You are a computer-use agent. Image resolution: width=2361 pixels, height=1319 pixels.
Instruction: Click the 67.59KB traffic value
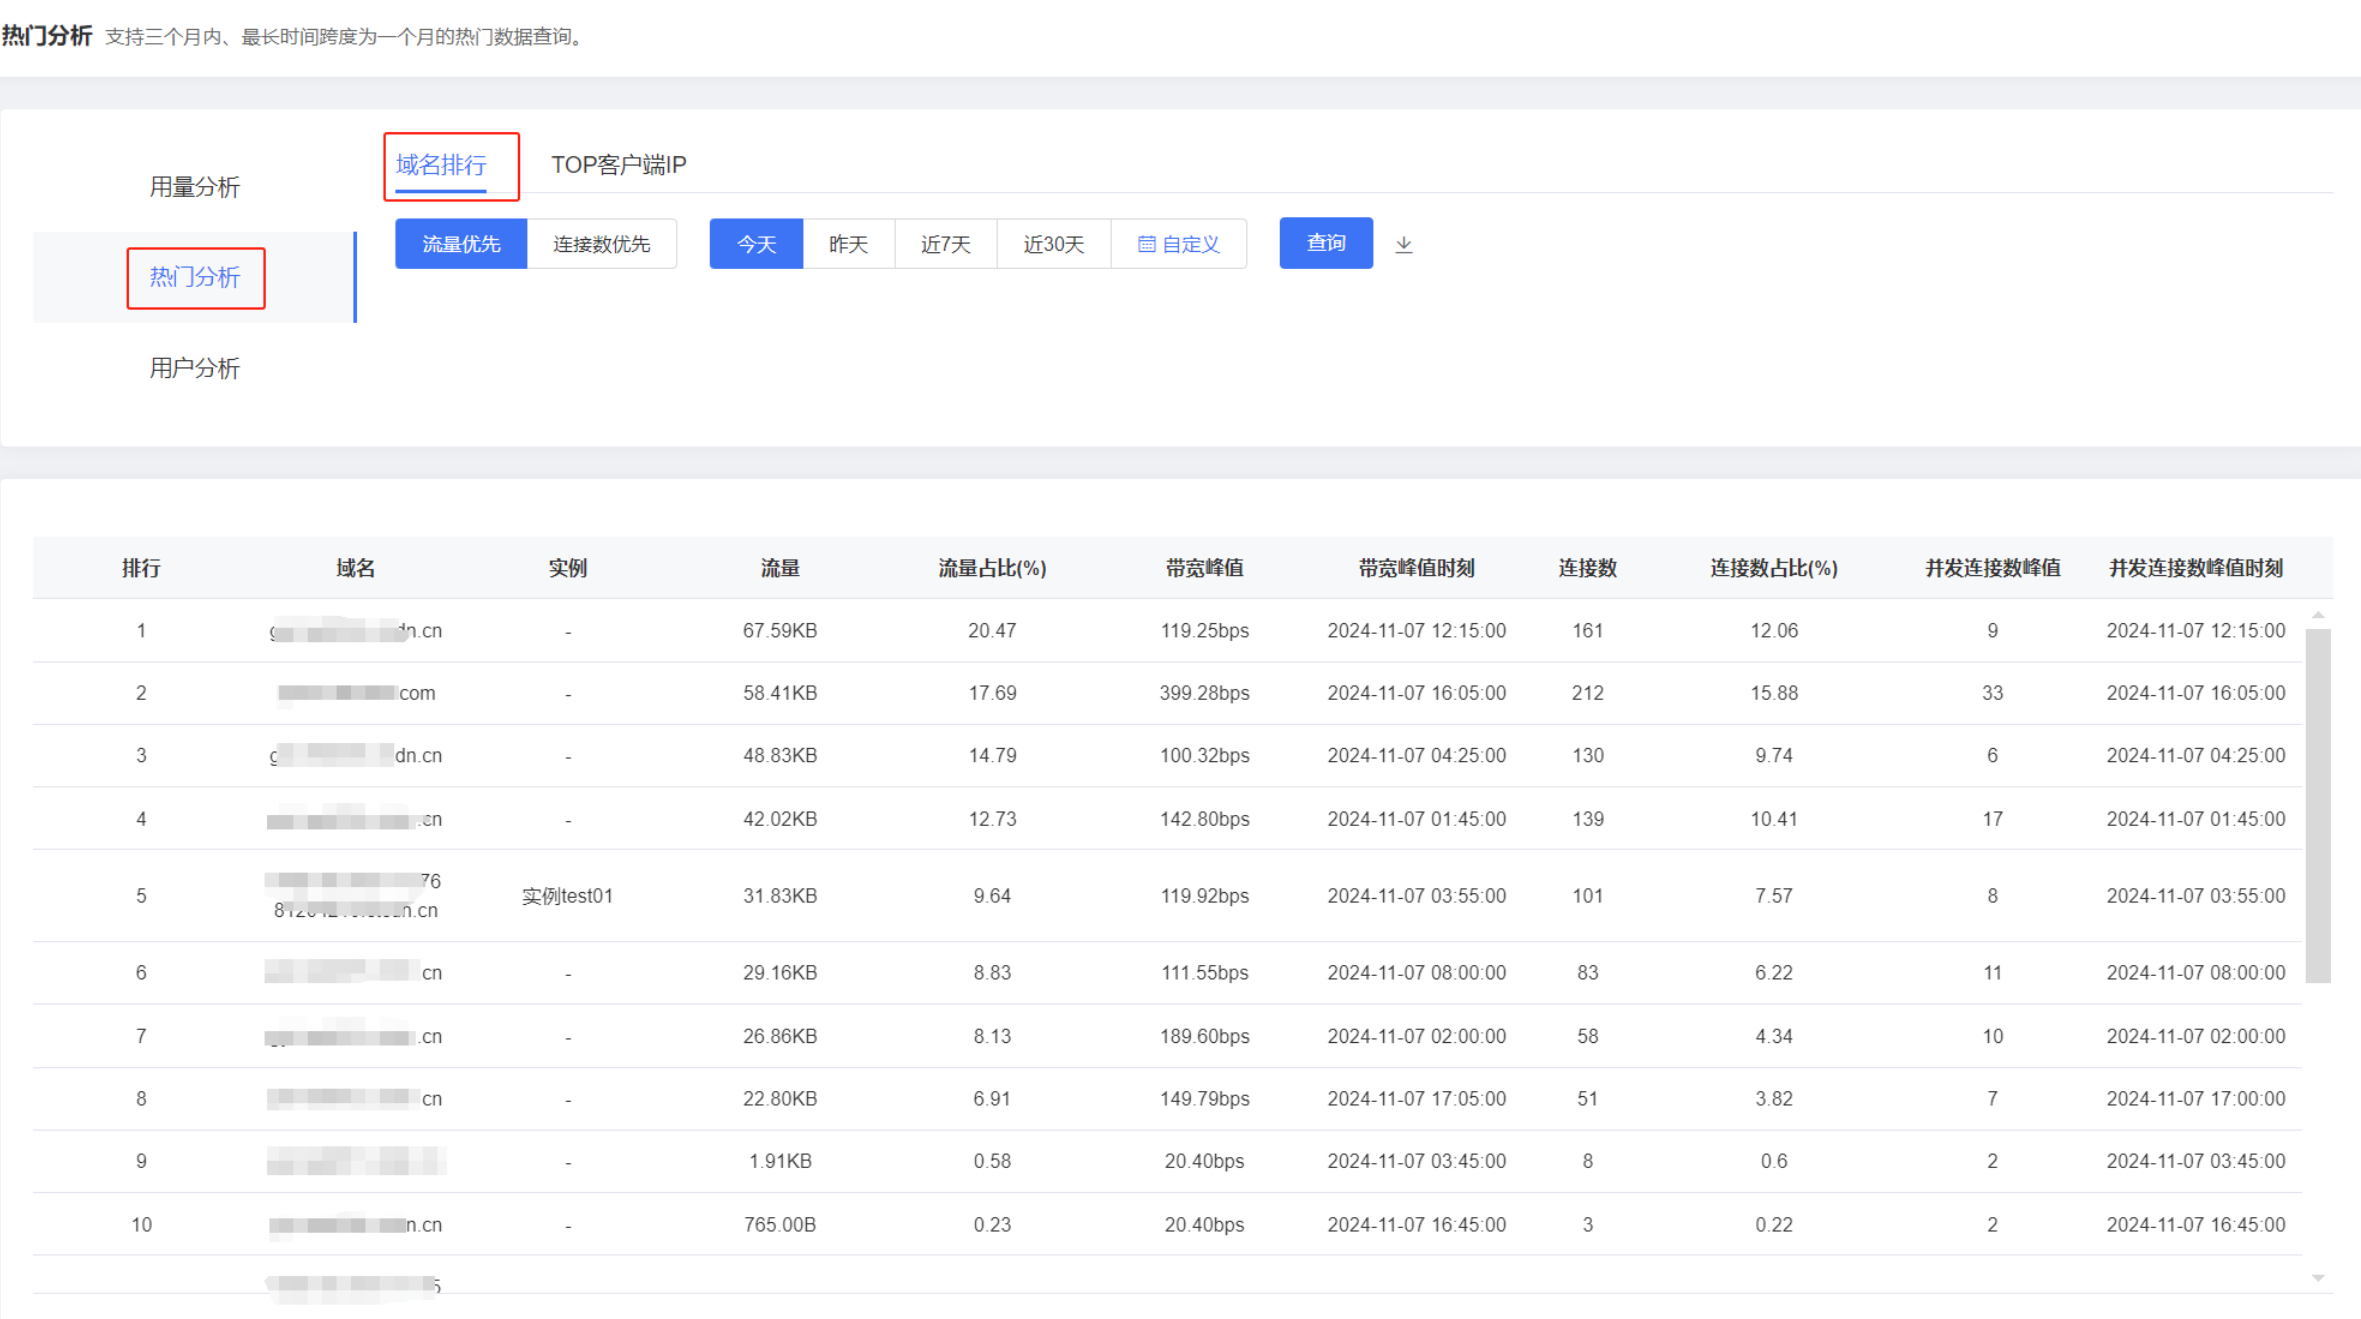[780, 631]
